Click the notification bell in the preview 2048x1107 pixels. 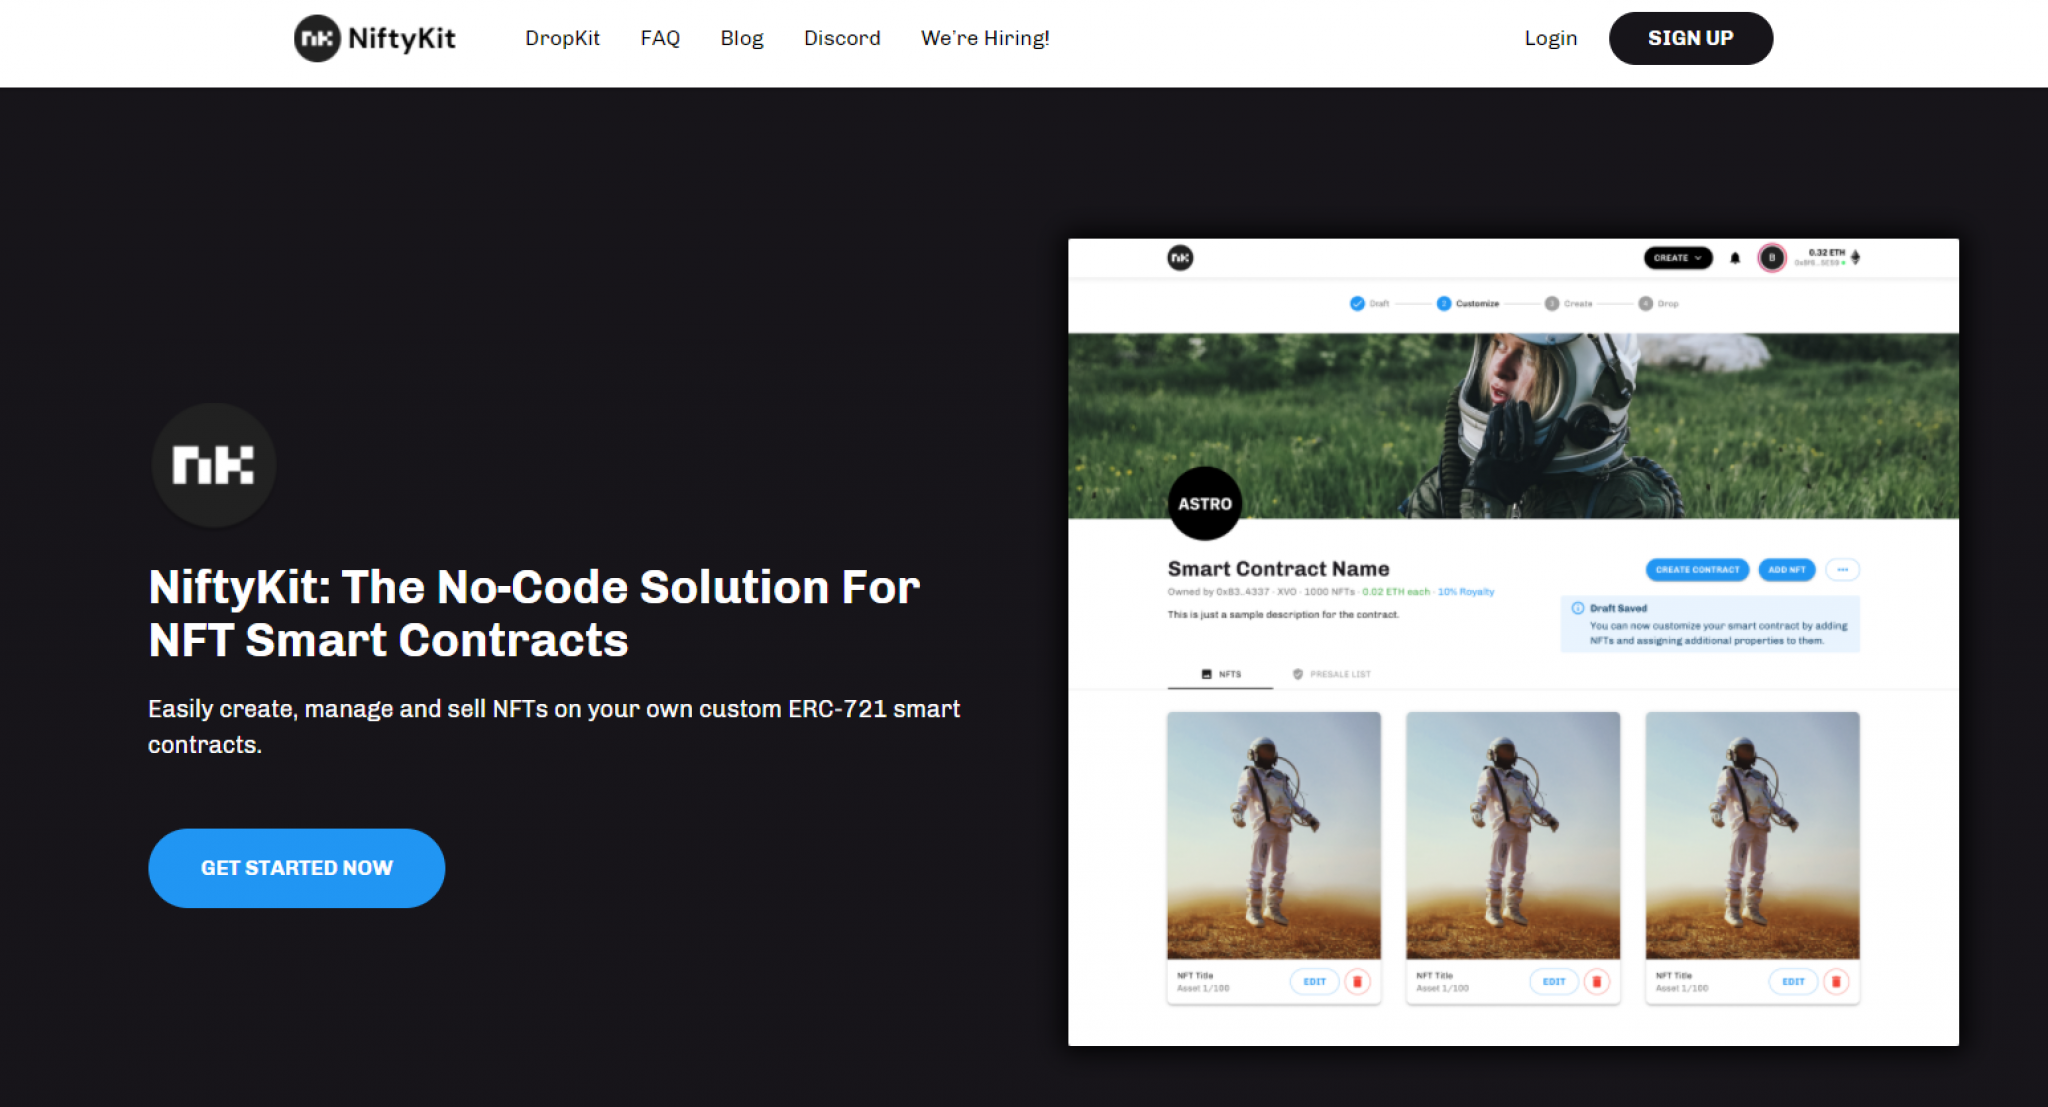click(x=1735, y=258)
